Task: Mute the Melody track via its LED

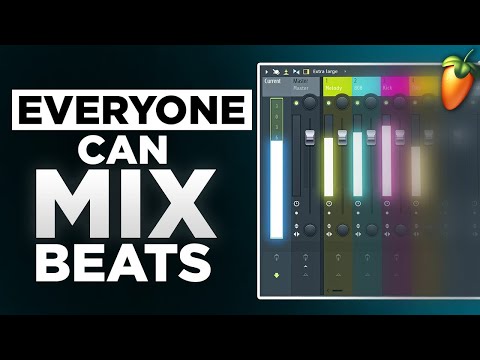Action: (328, 103)
